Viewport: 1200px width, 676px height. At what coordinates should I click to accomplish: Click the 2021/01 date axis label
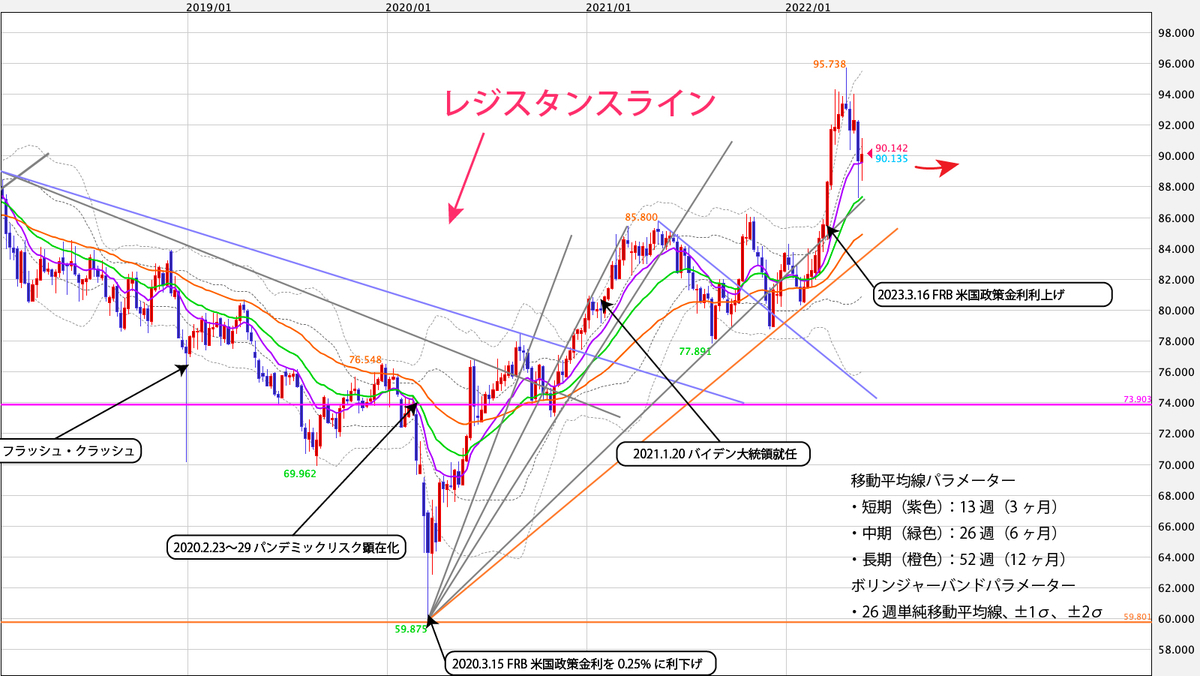(x=608, y=8)
